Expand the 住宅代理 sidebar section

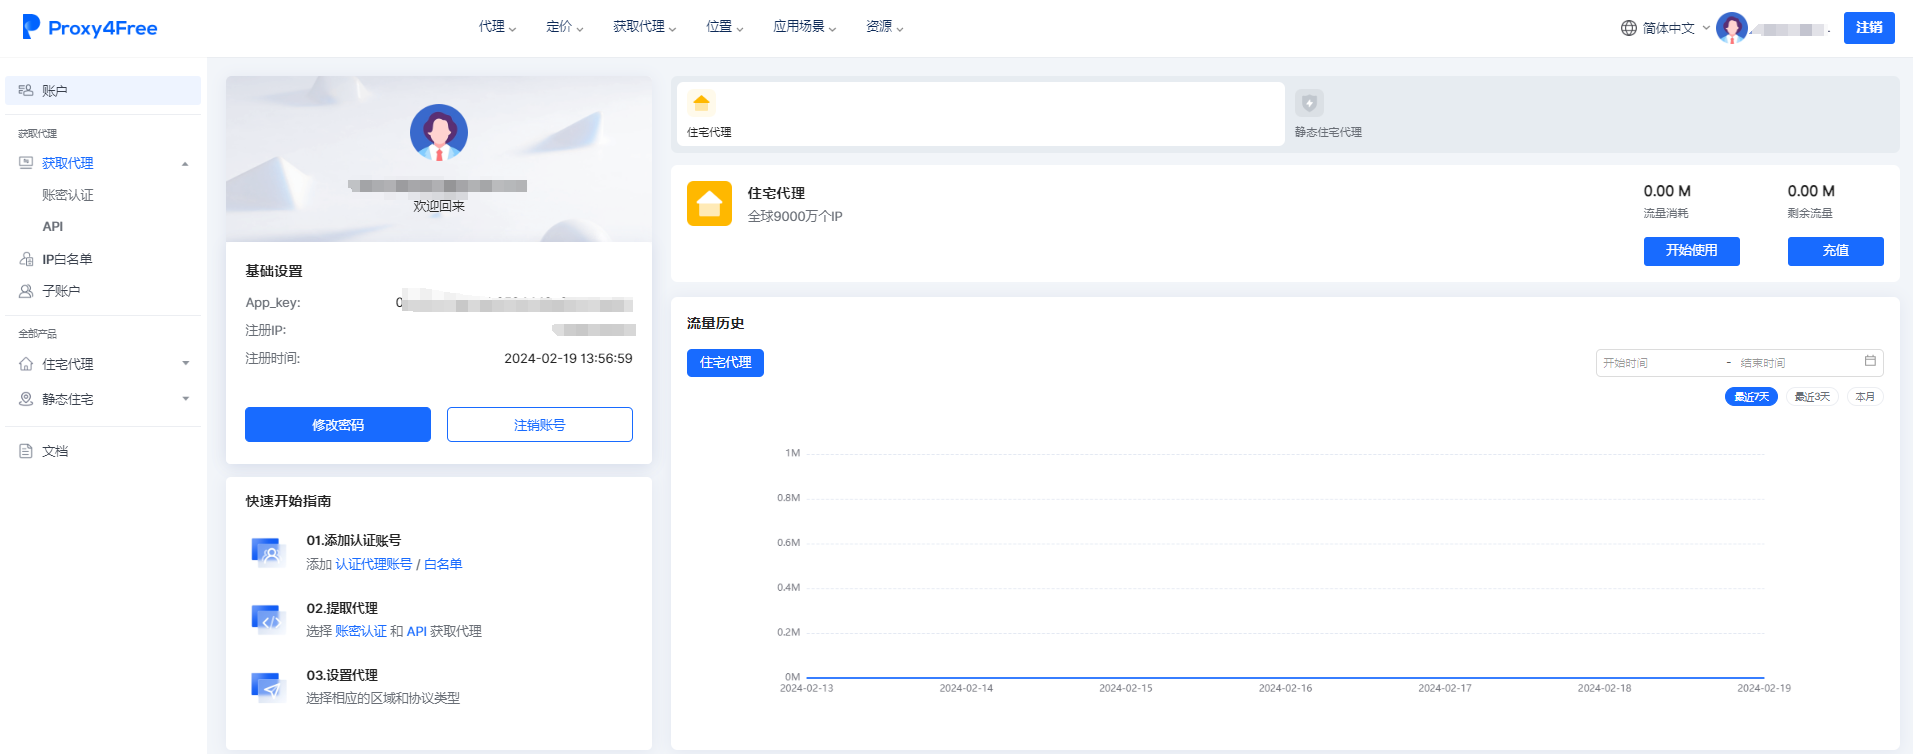(x=185, y=364)
